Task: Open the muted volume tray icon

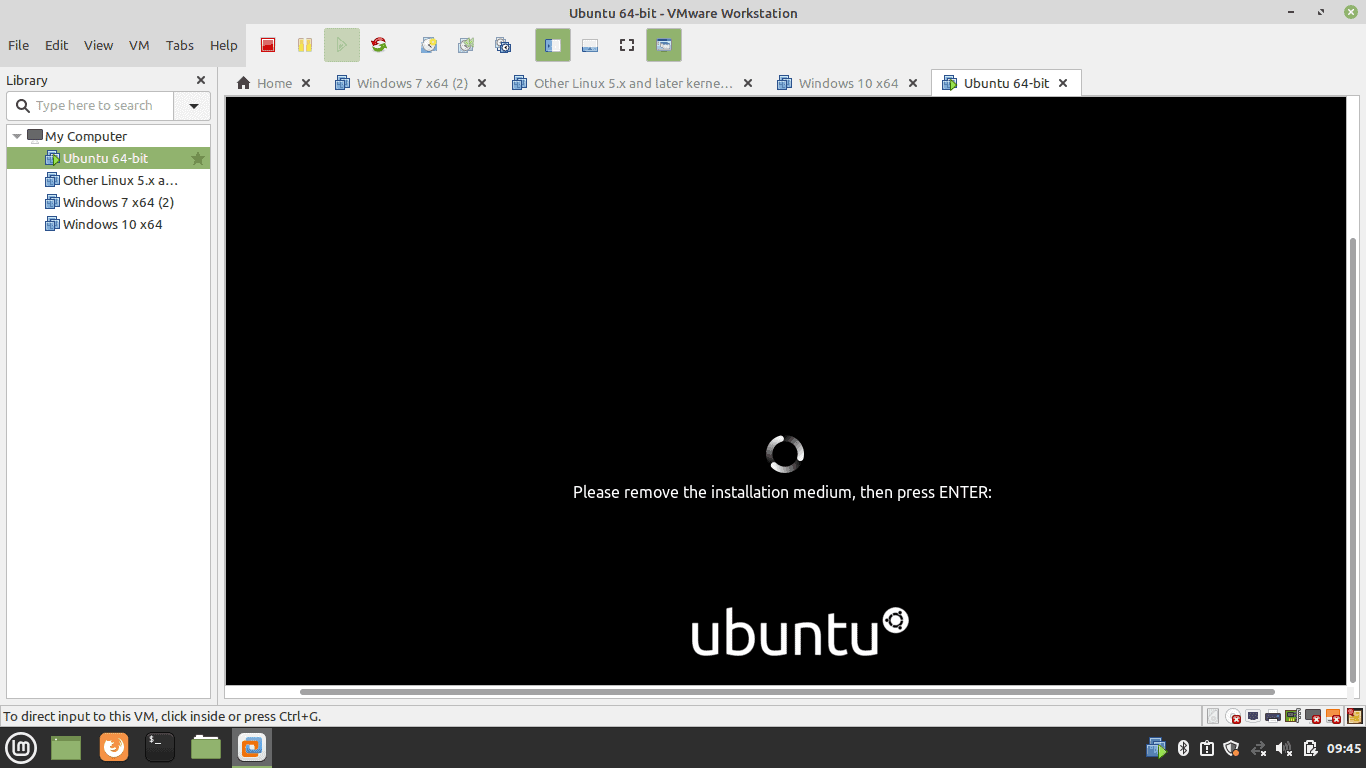Action: 1284,748
